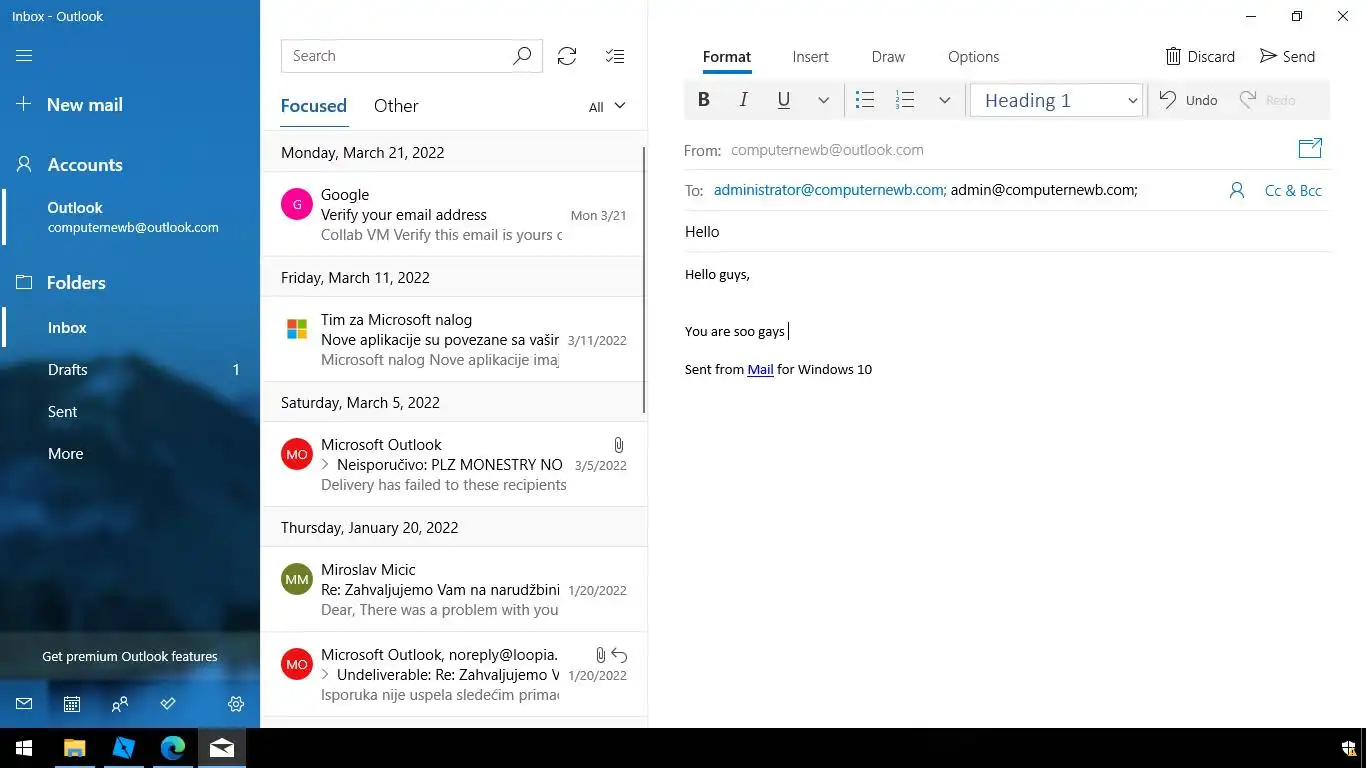Click the 'You are soo gays' body line
This screenshot has width=1366, height=768.
[x=735, y=331]
